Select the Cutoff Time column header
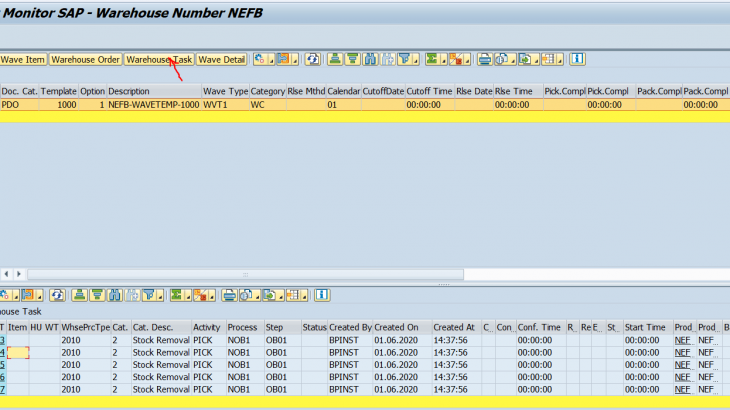 429,91
